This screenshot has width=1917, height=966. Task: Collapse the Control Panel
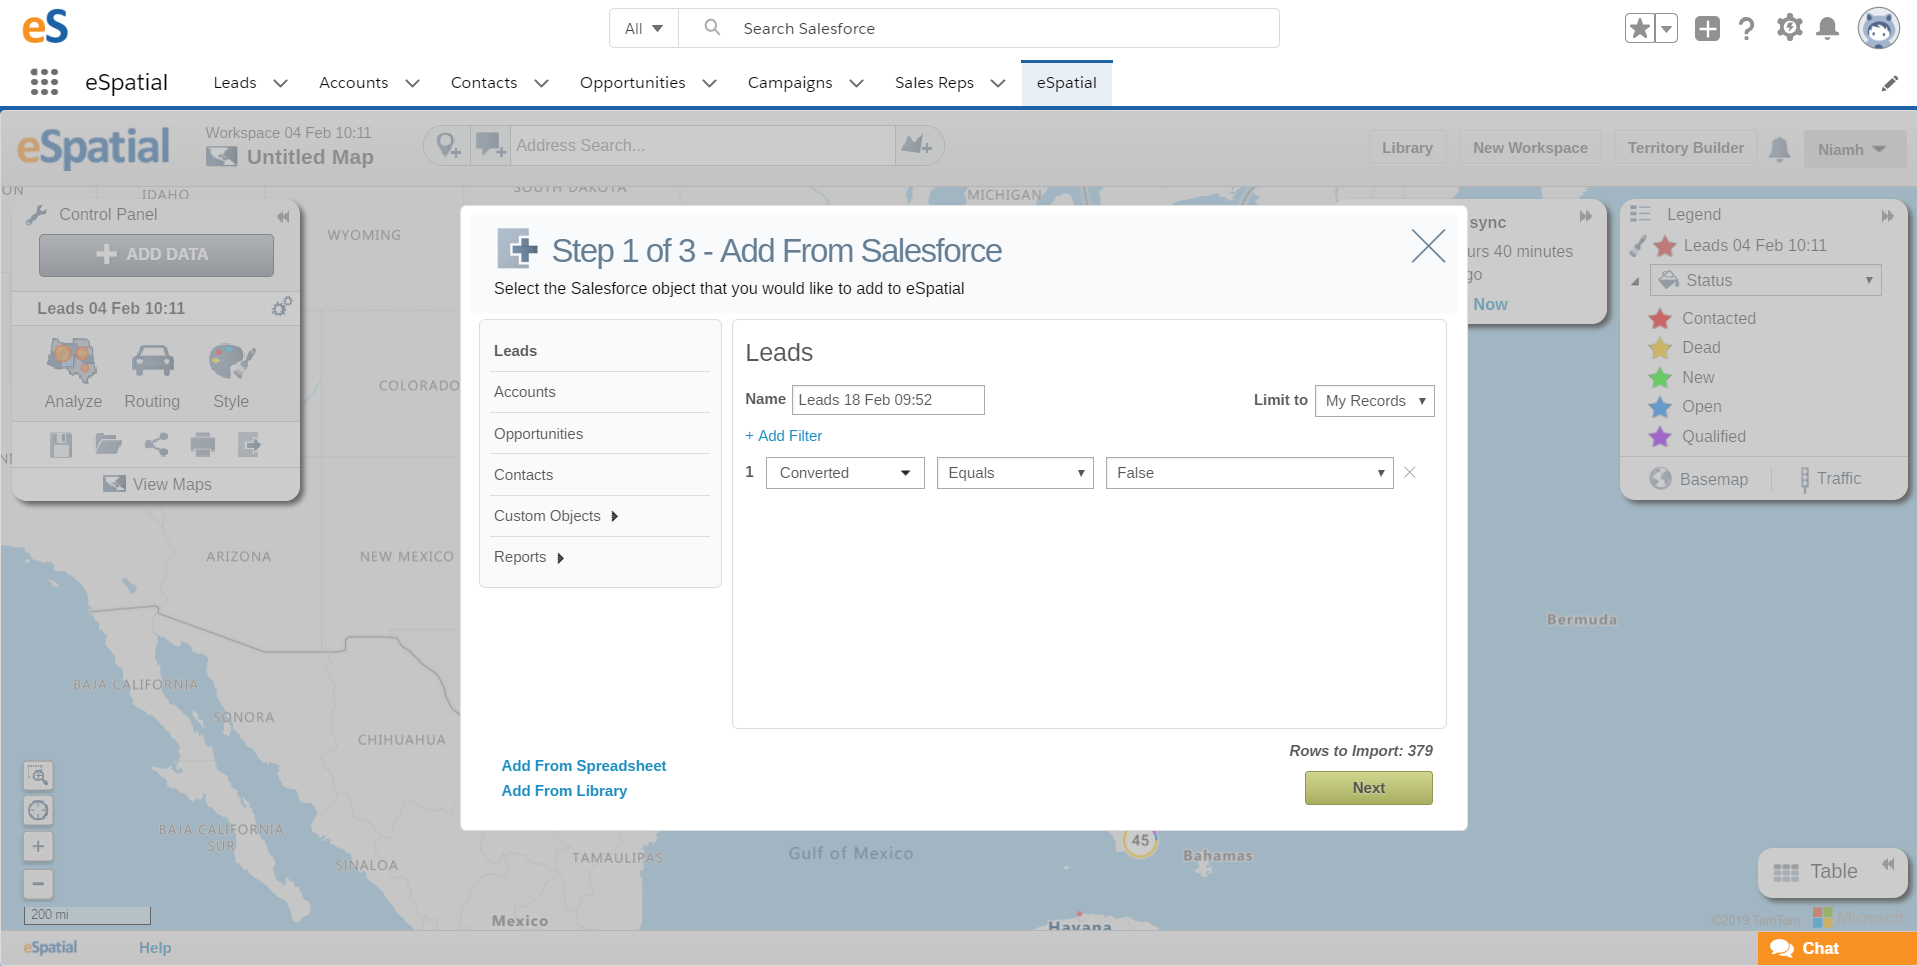283,216
